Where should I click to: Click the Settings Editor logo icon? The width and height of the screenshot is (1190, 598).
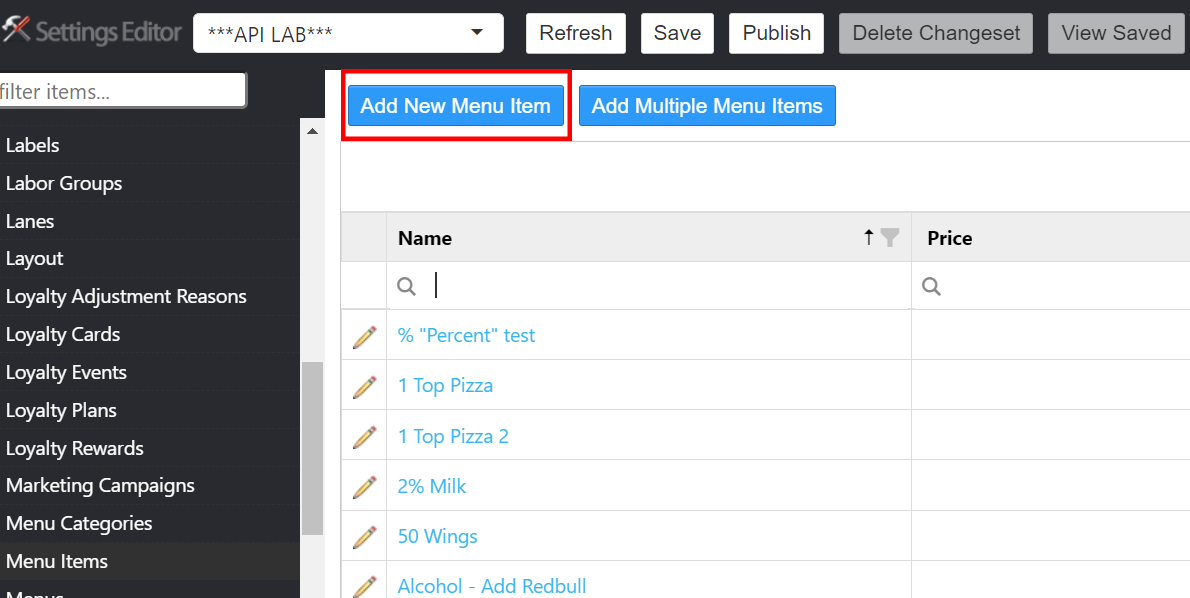pos(16,32)
